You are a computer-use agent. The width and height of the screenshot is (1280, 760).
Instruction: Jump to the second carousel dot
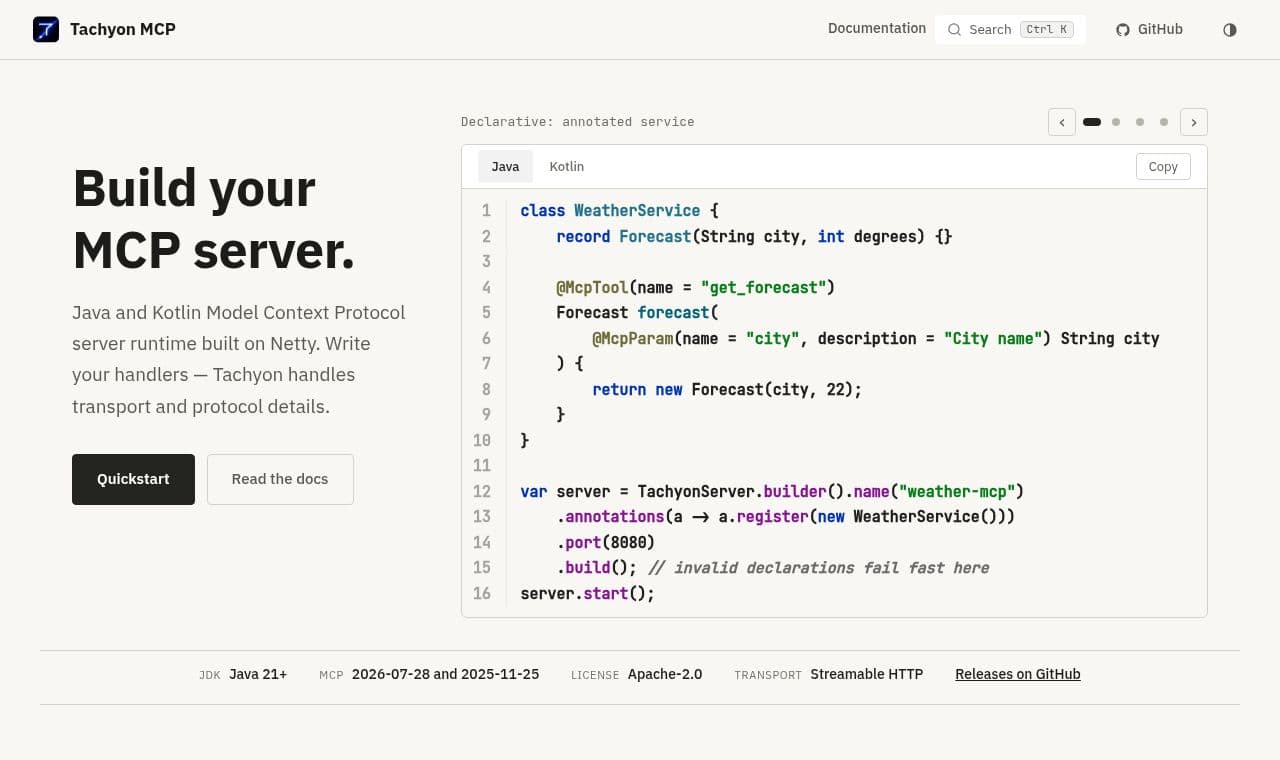coord(1116,122)
